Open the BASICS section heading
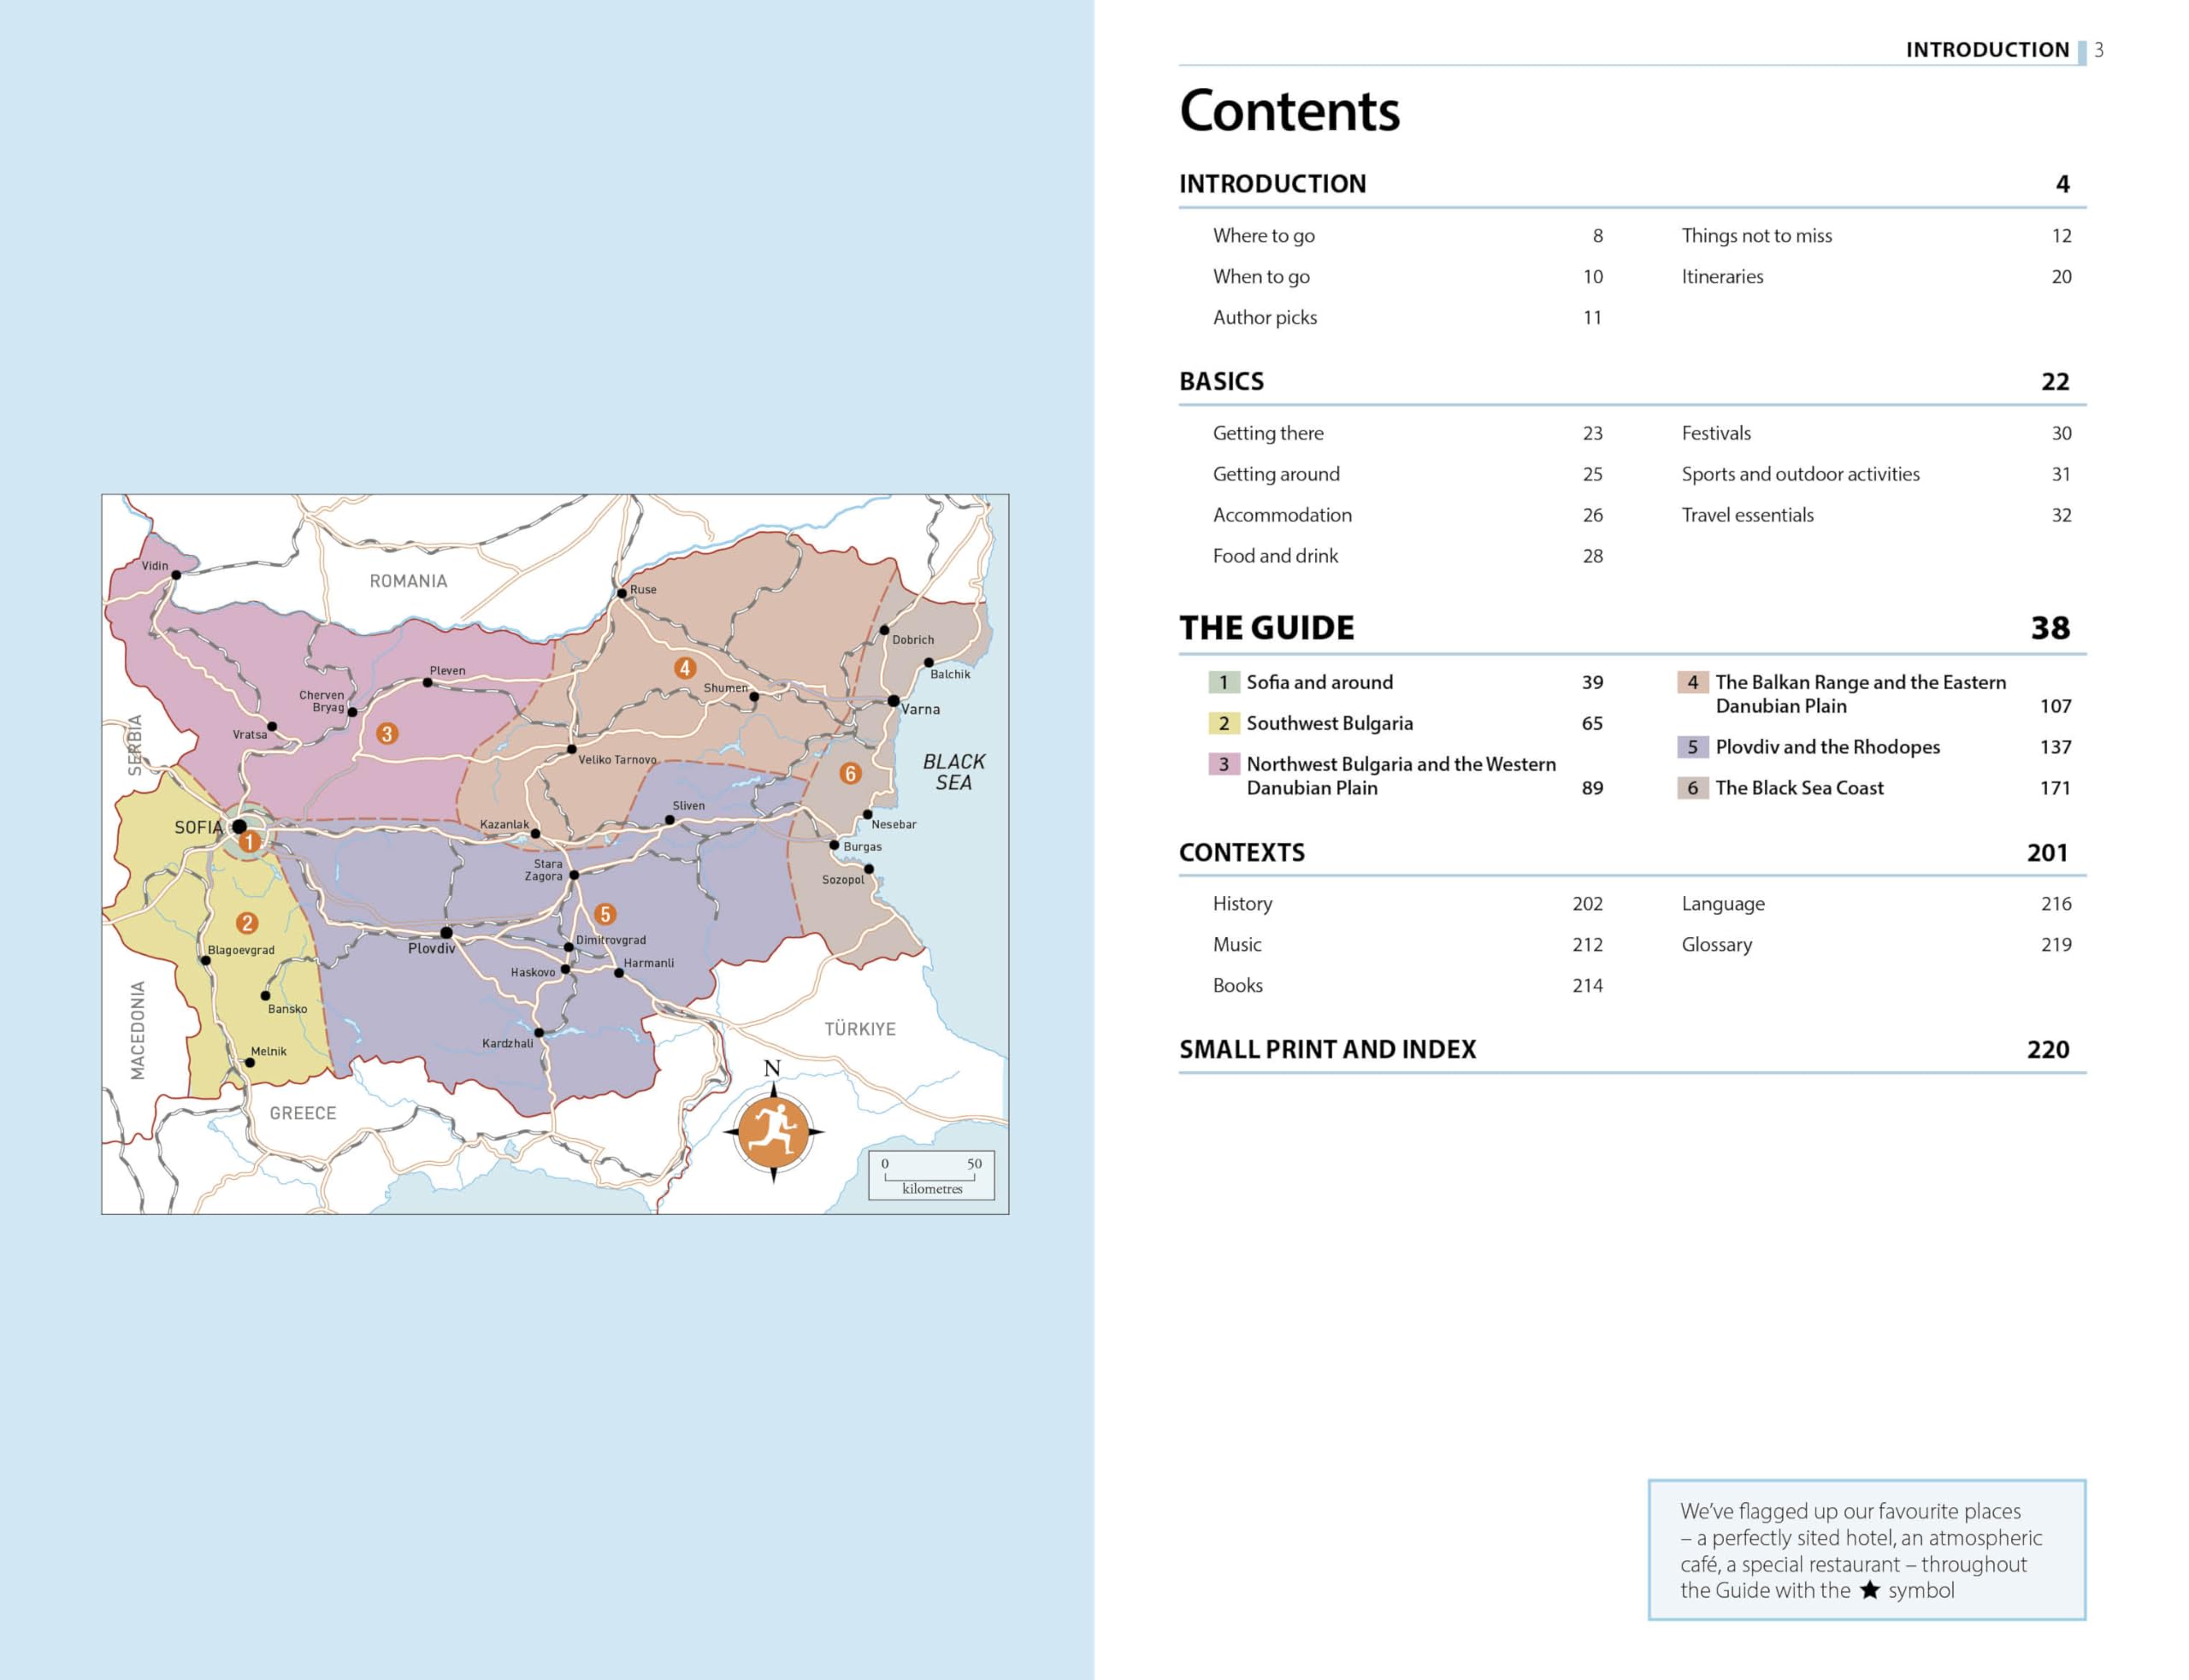This screenshot has height=1680, width=2189. click(x=1221, y=381)
